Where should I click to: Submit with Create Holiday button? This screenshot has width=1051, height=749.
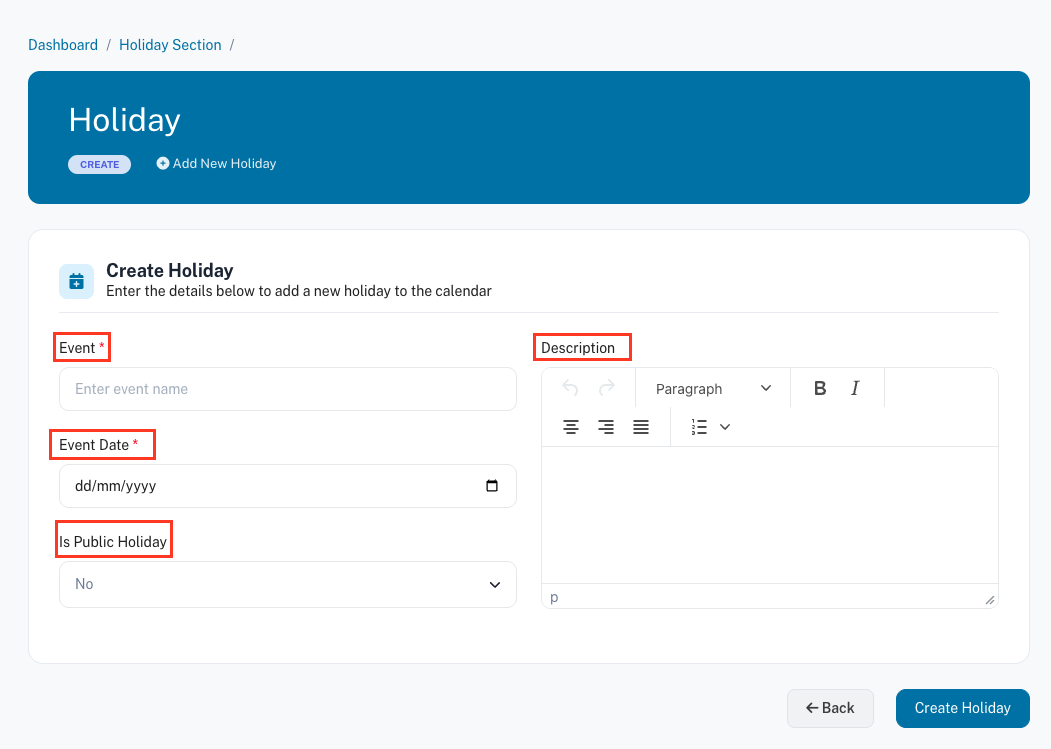(x=962, y=708)
